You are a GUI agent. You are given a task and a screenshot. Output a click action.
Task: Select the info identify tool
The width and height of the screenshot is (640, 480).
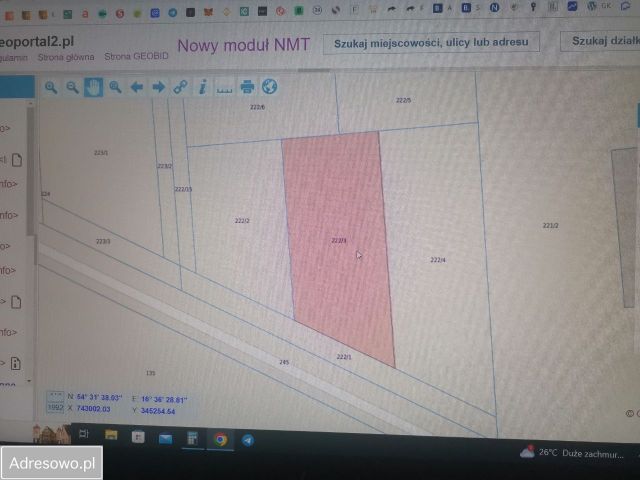point(202,87)
